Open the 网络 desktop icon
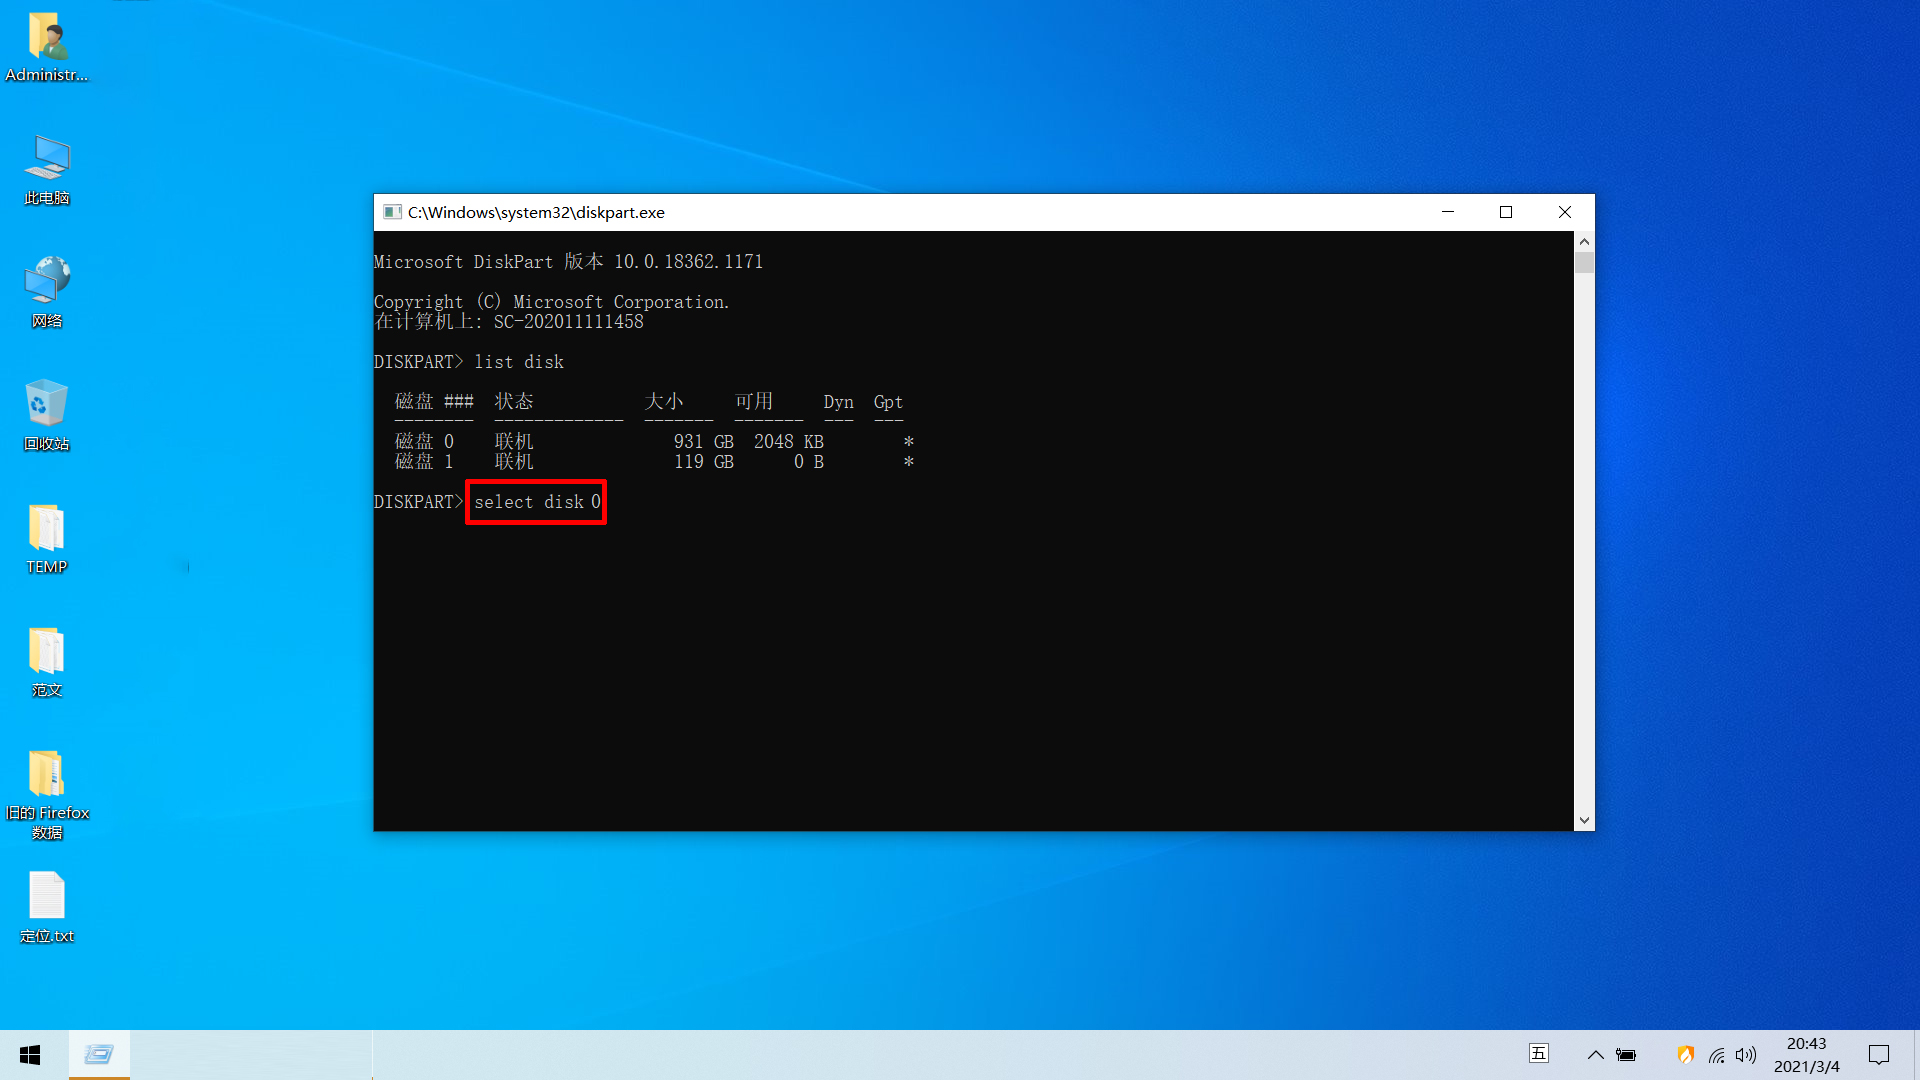Screen dimensions: 1920x1080 (x=47, y=293)
